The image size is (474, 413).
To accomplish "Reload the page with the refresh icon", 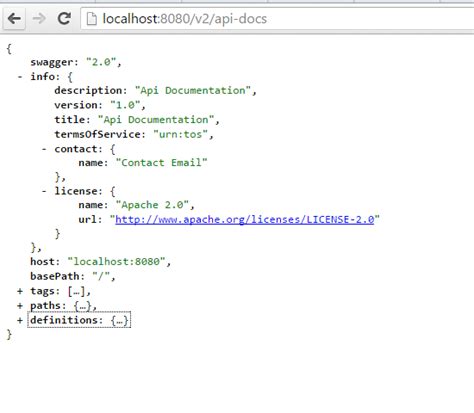I will pyautogui.click(x=64, y=19).
